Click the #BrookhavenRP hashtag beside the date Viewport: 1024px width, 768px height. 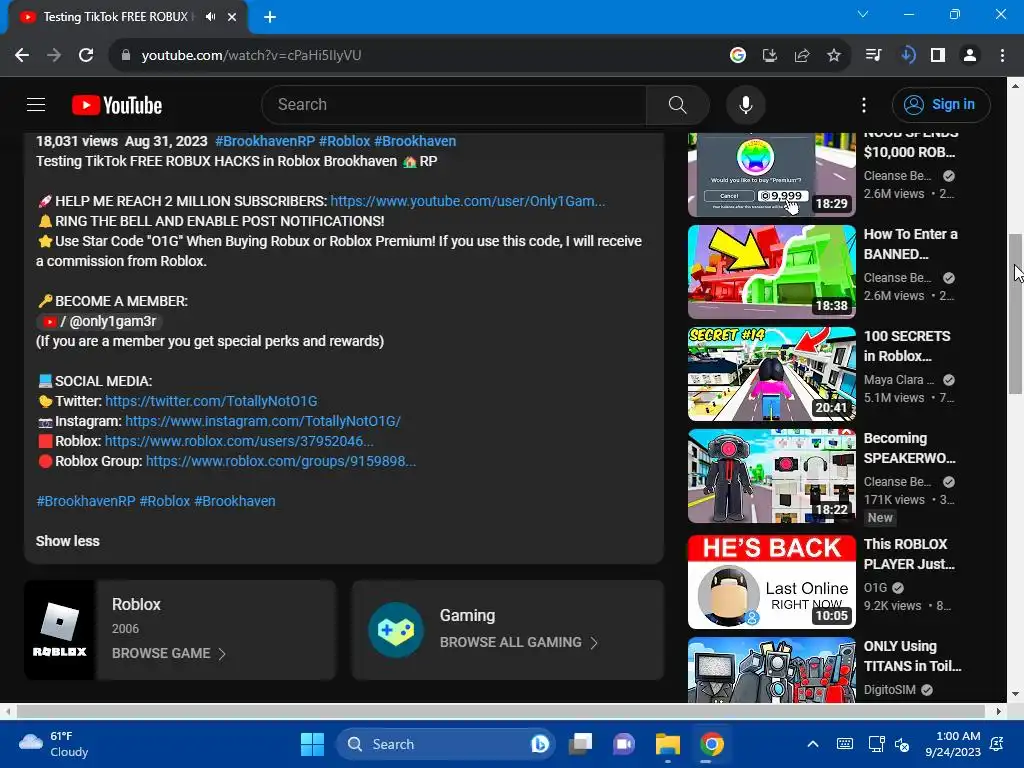(265, 141)
